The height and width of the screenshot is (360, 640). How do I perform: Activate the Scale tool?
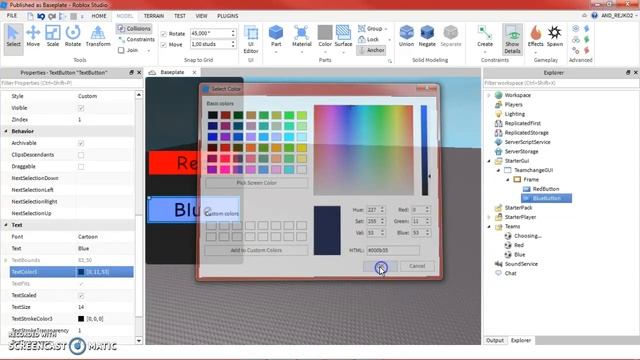tap(53, 36)
